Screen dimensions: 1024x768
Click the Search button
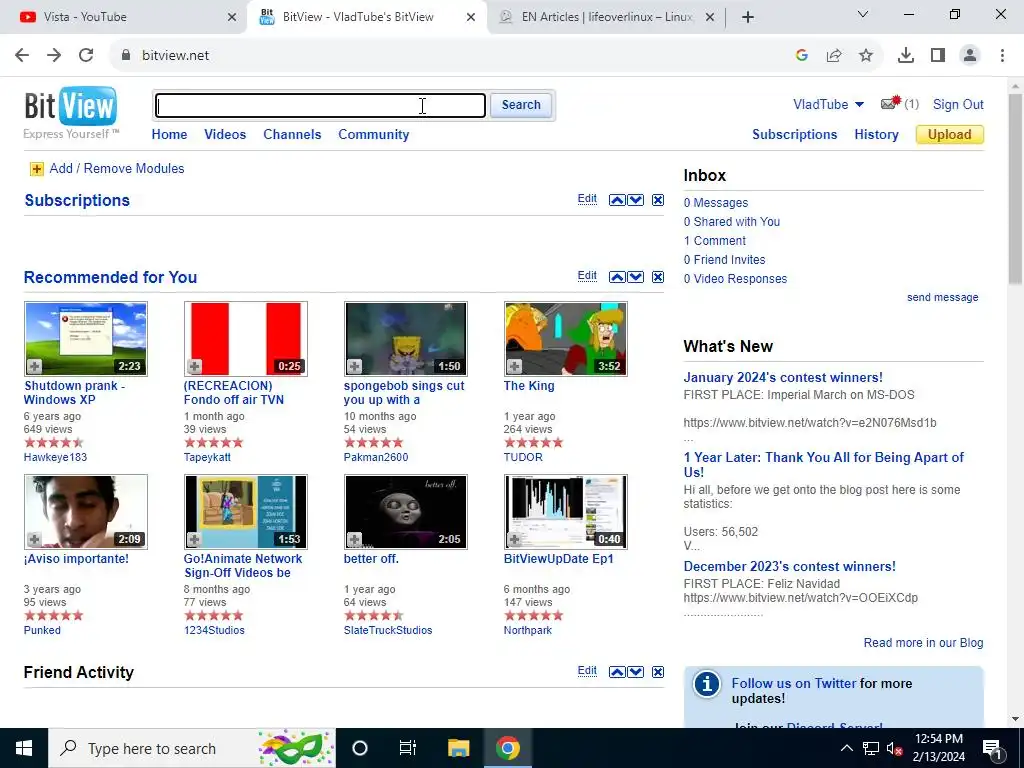point(521,105)
